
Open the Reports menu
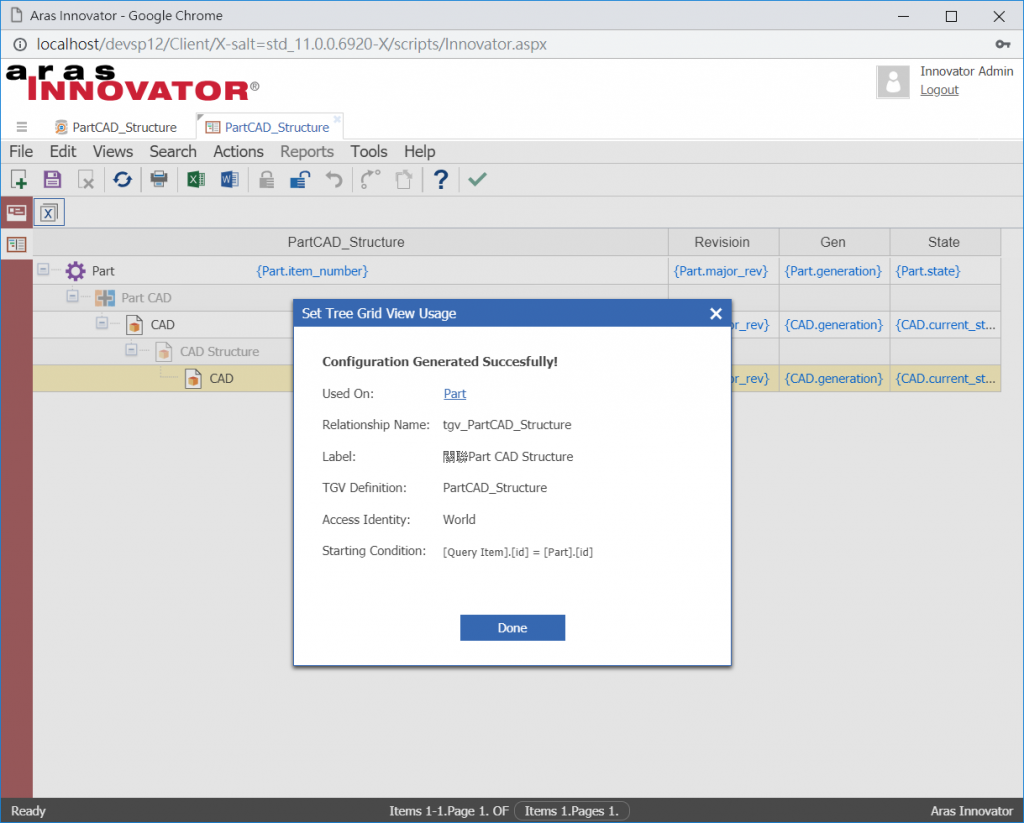[x=307, y=152]
